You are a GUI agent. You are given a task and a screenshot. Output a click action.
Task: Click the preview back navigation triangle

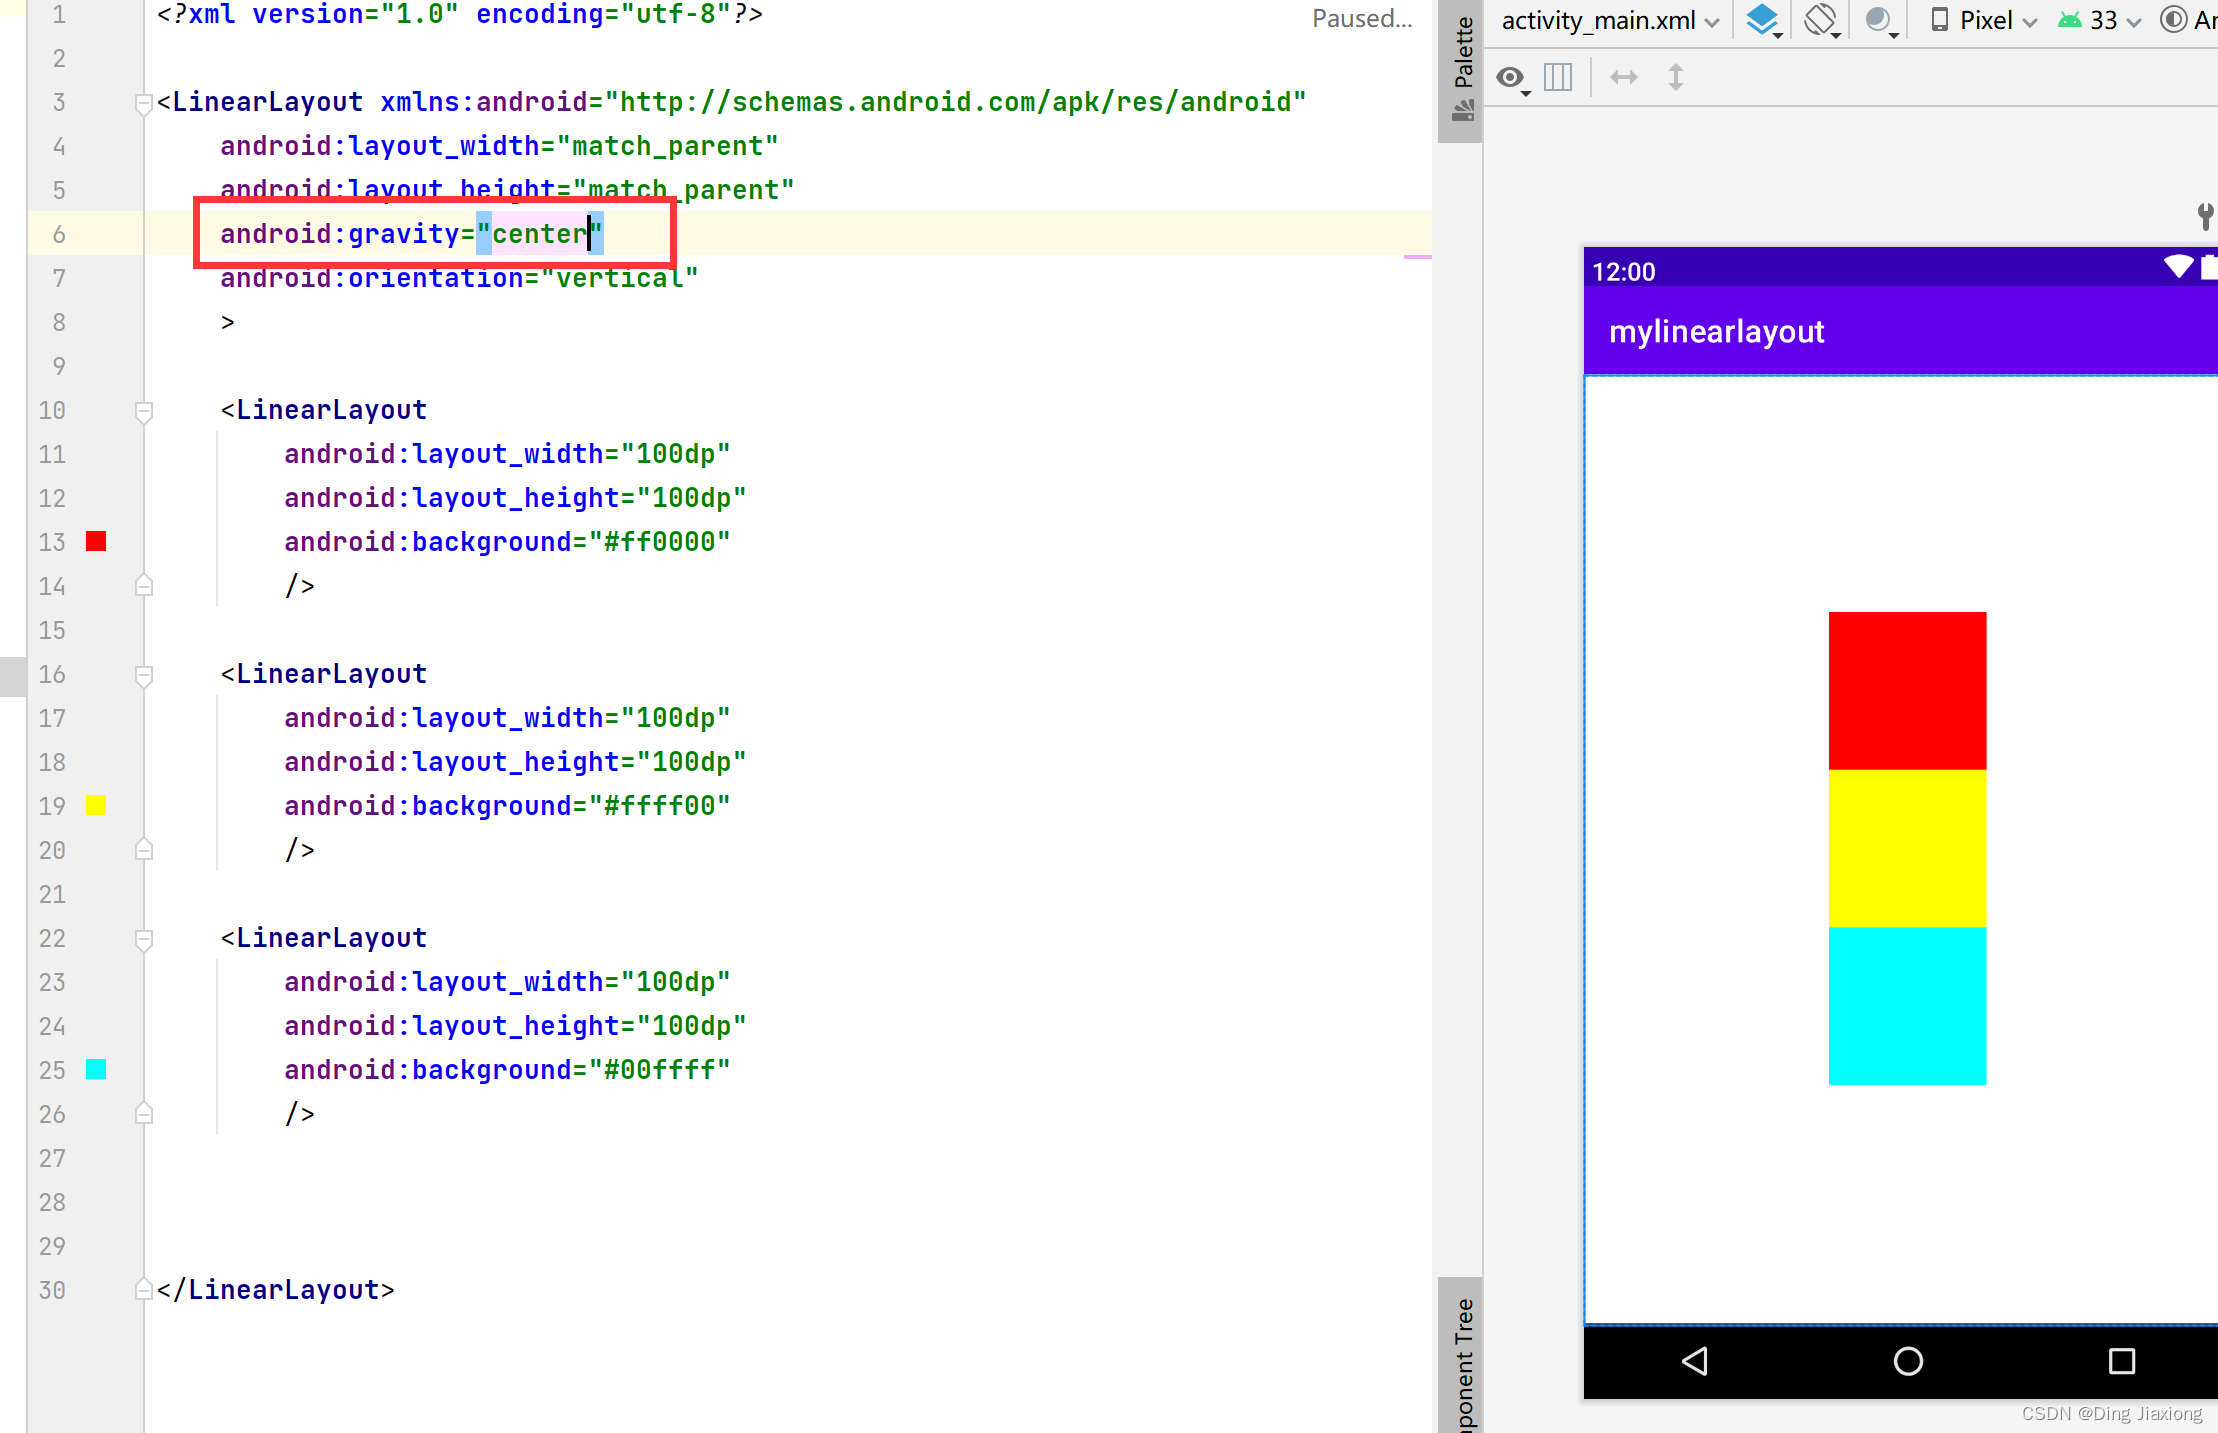[1694, 1361]
